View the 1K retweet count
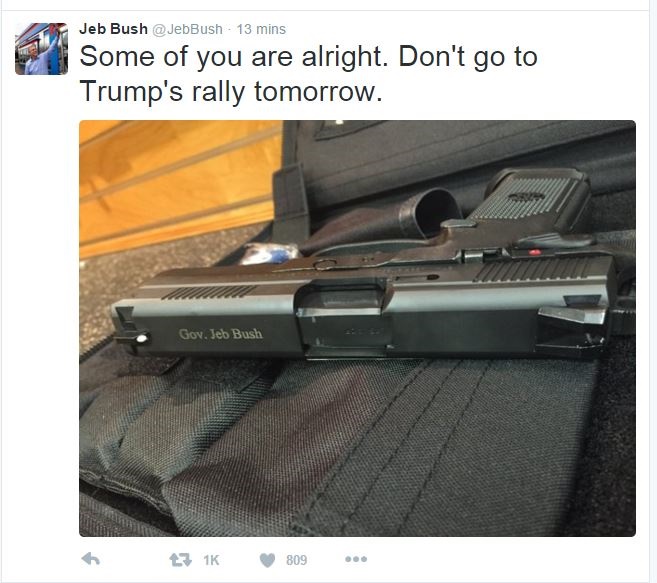This screenshot has width=657, height=583. coord(211,560)
